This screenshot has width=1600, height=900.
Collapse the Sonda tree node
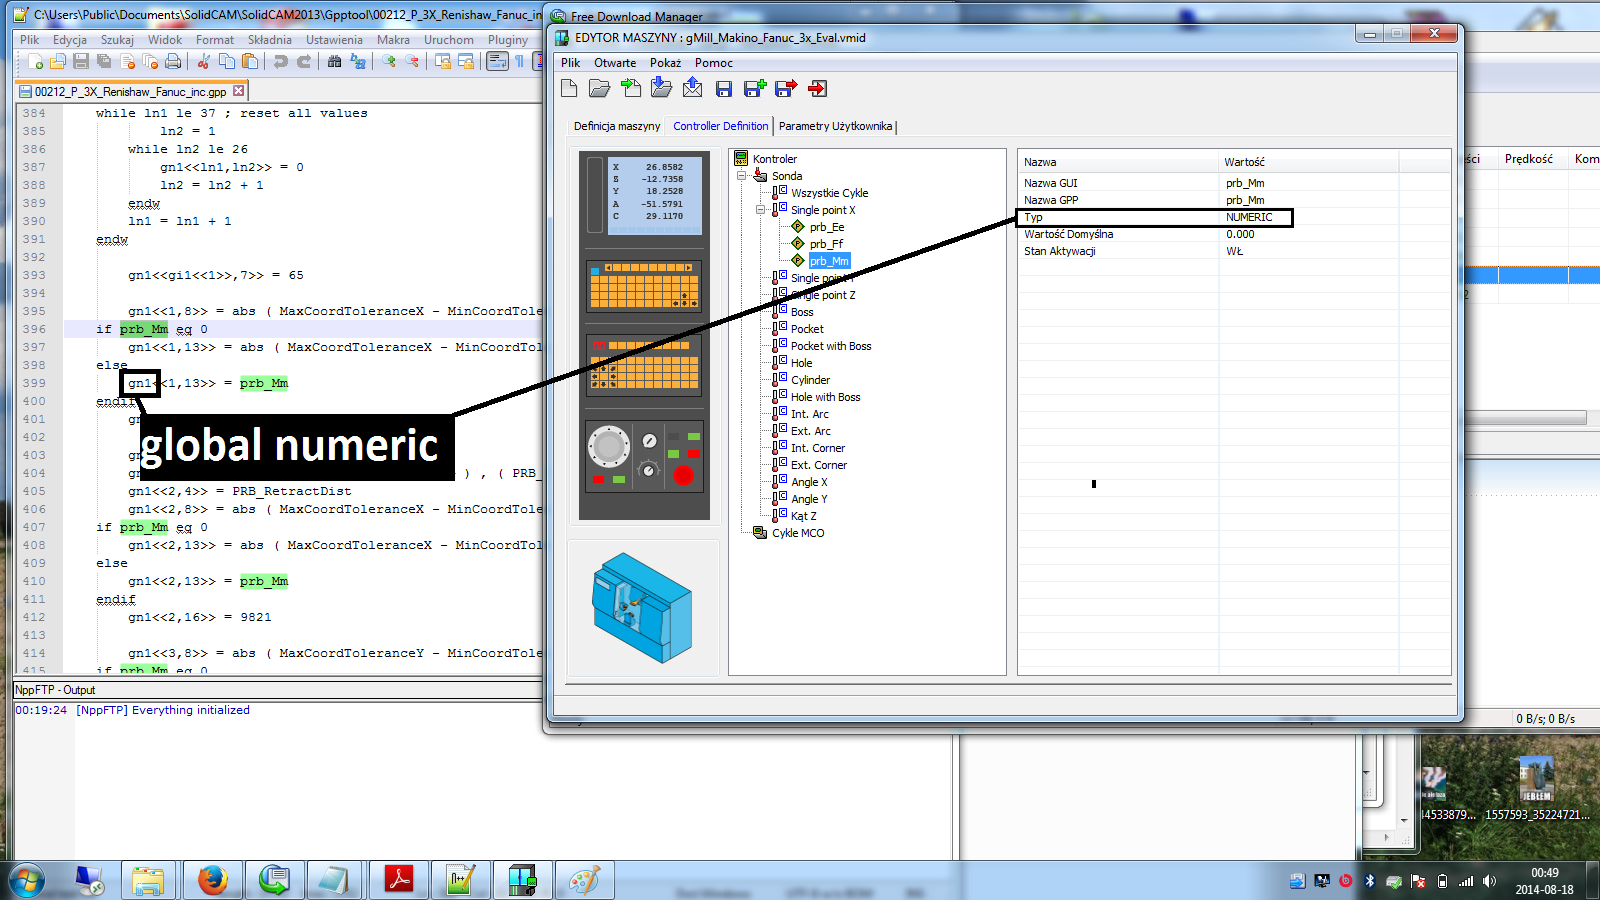742,176
